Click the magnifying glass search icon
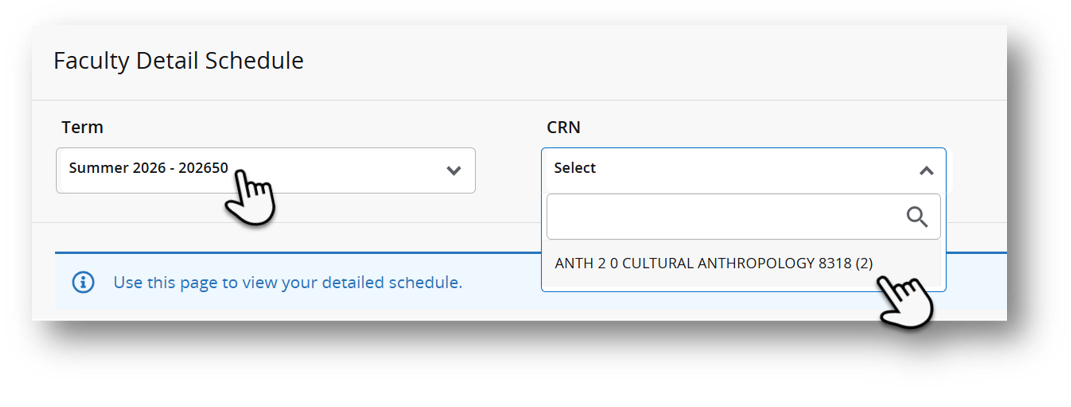This screenshot has width=1071, height=407. pyautogui.click(x=917, y=217)
